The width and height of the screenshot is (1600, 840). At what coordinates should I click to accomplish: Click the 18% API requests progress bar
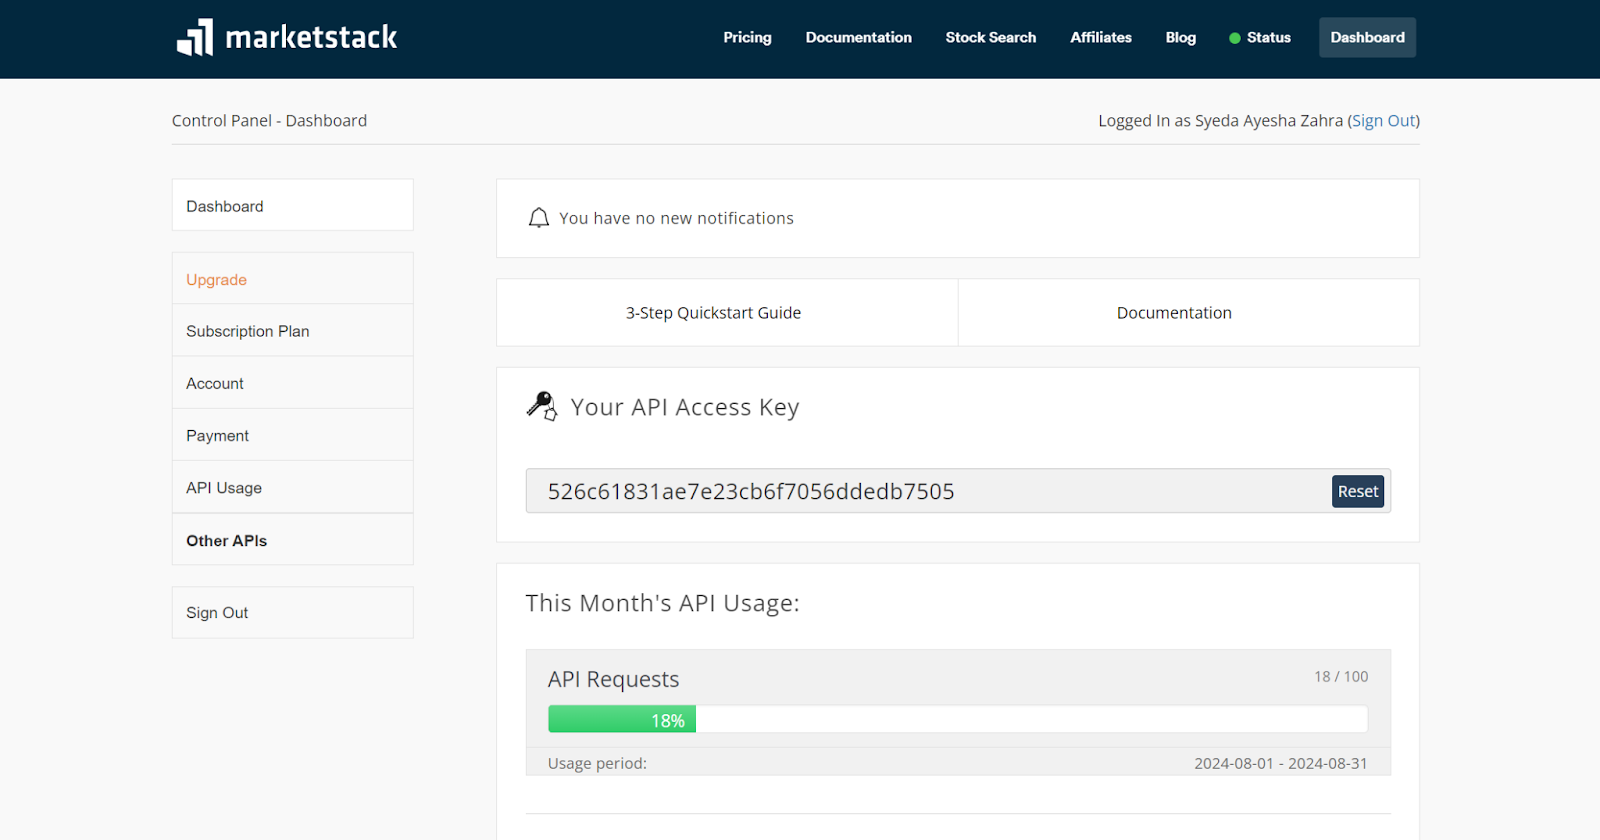coord(958,719)
